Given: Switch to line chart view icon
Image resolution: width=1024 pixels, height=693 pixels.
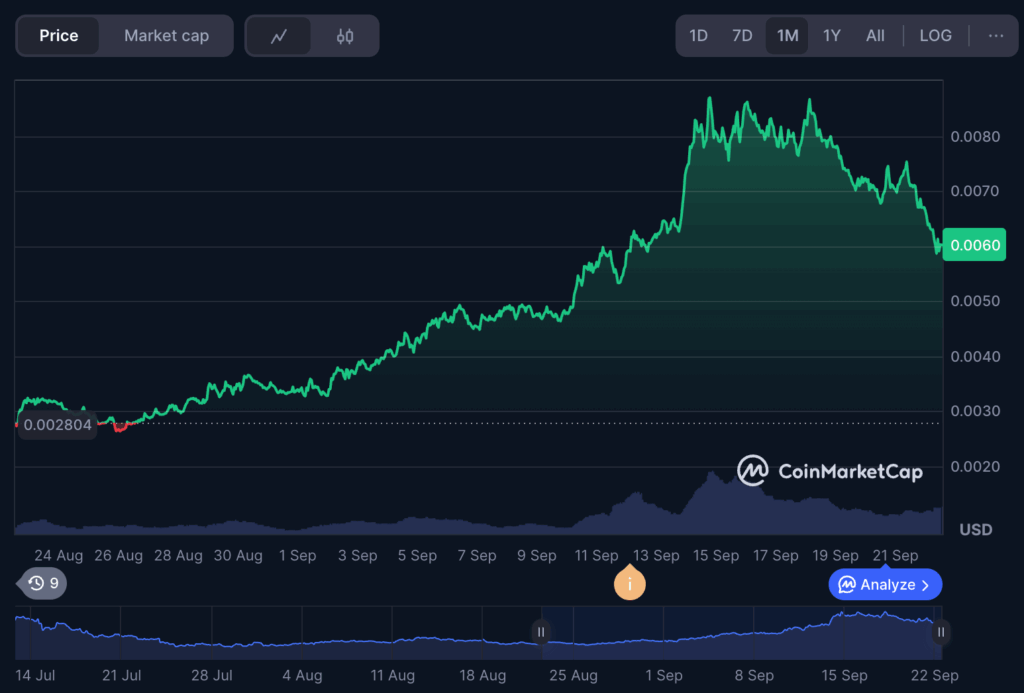Looking at the screenshot, I should coord(279,36).
